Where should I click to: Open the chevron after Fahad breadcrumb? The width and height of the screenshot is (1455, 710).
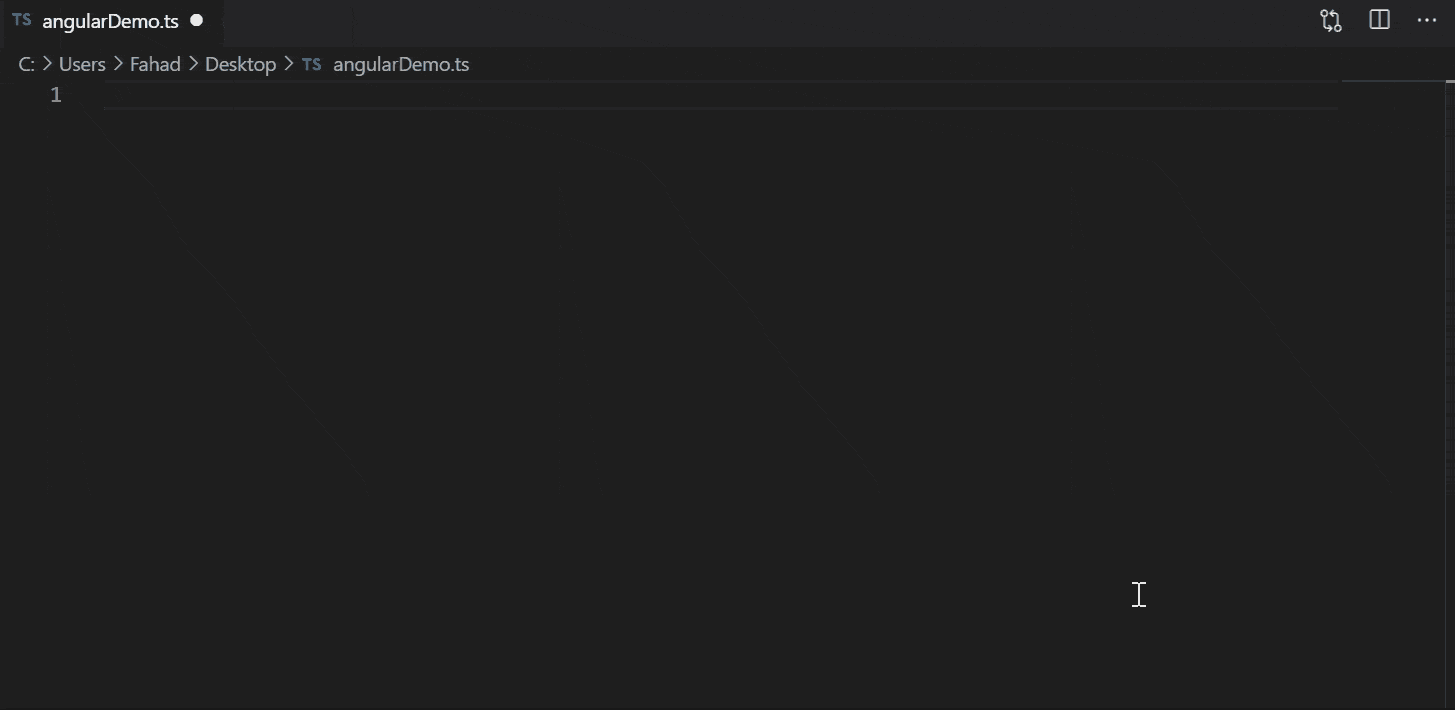click(192, 64)
